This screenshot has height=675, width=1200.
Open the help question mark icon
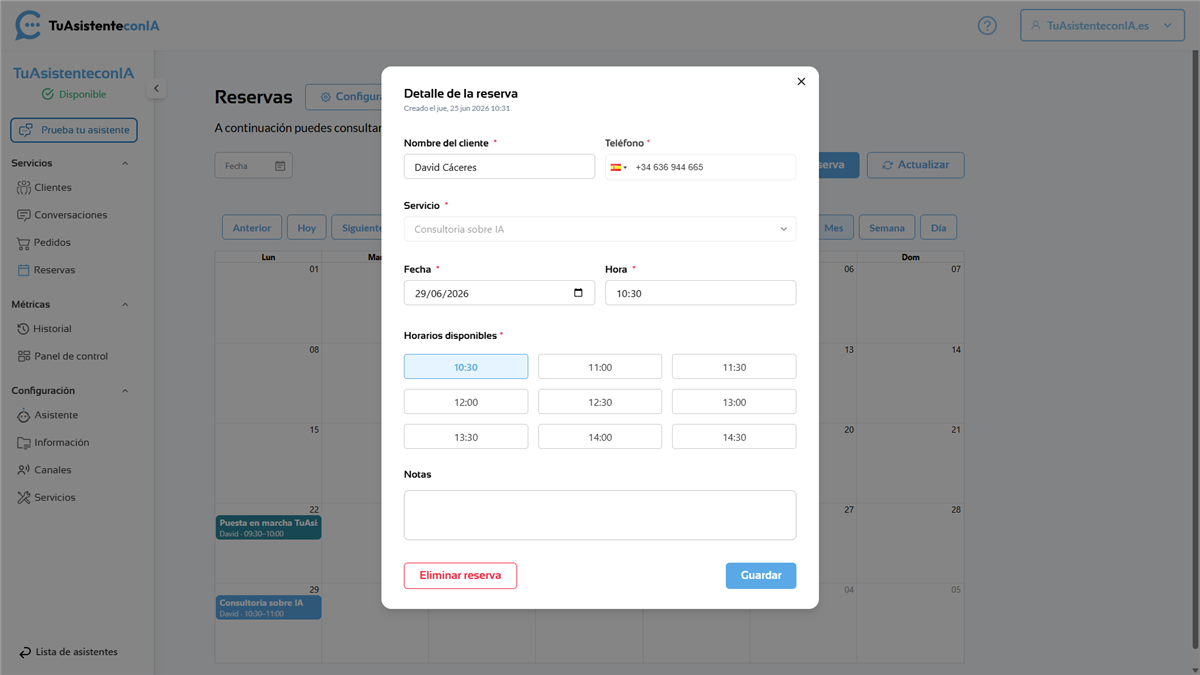[x=987, y=26]
